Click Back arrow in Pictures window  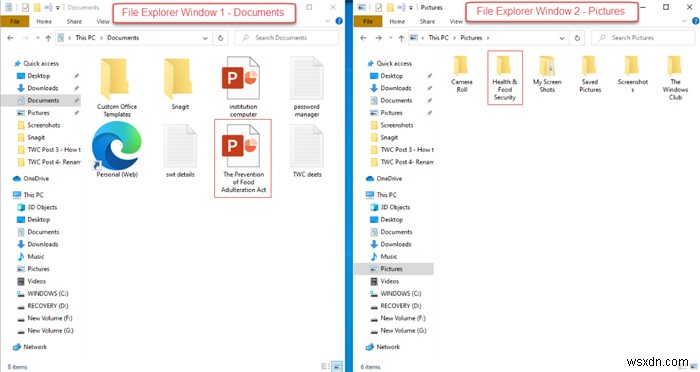(x=363, y=38)
